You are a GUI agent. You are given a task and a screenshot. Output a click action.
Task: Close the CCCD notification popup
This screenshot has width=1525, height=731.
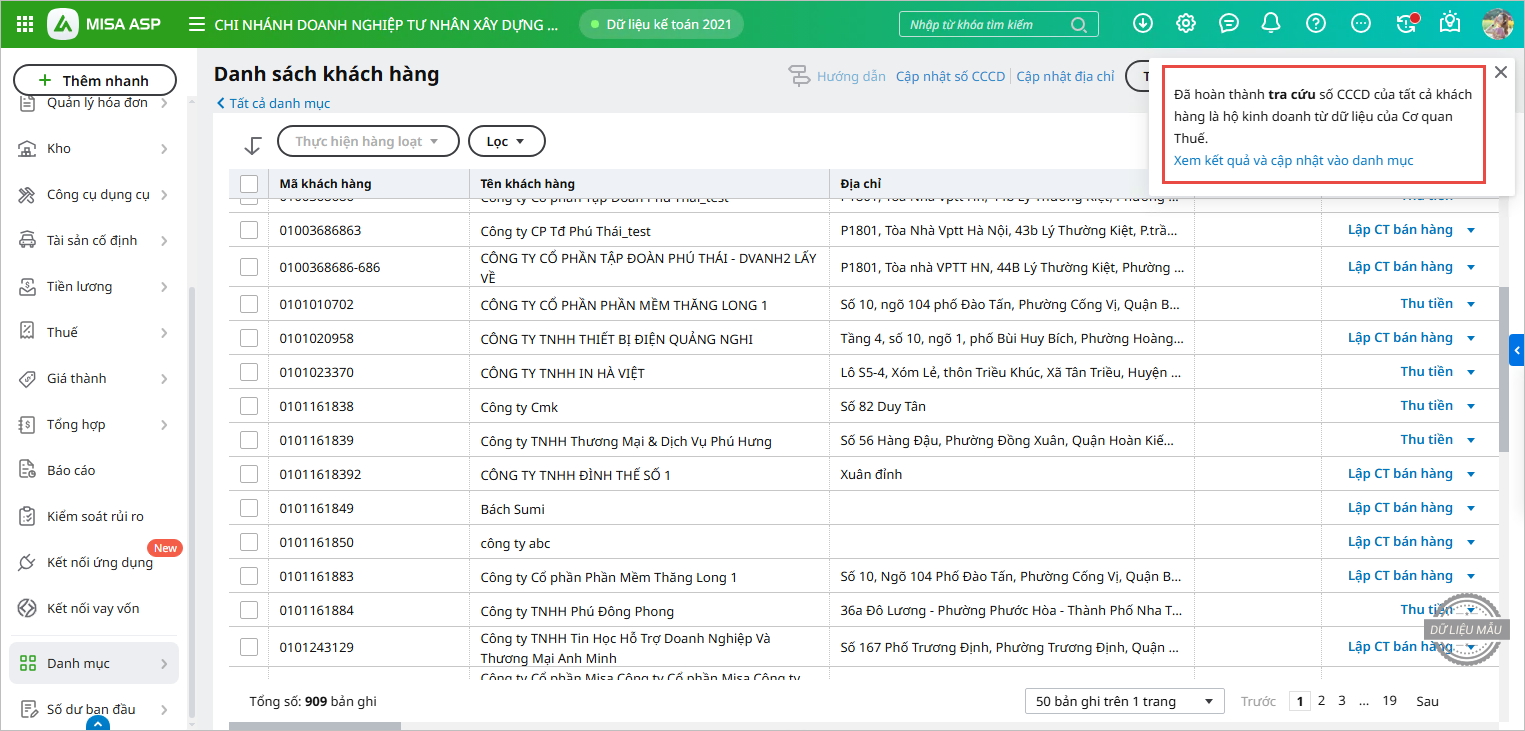[x=1500, y=72]
